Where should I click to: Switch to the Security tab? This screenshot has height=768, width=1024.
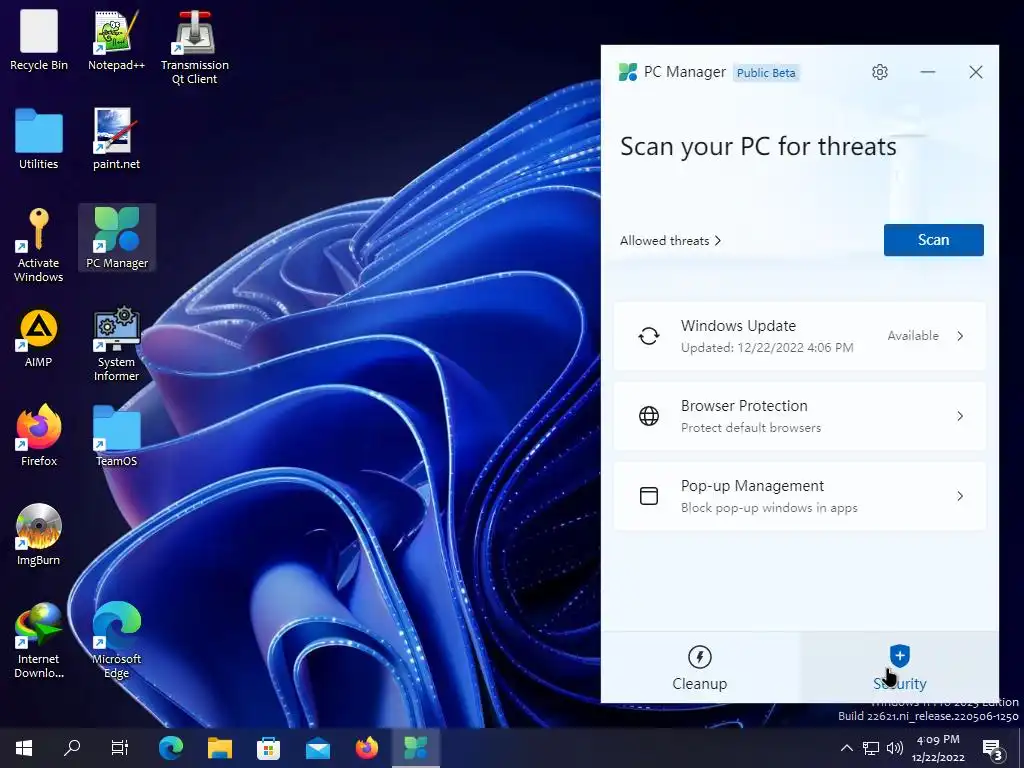[x=899, y=667]
